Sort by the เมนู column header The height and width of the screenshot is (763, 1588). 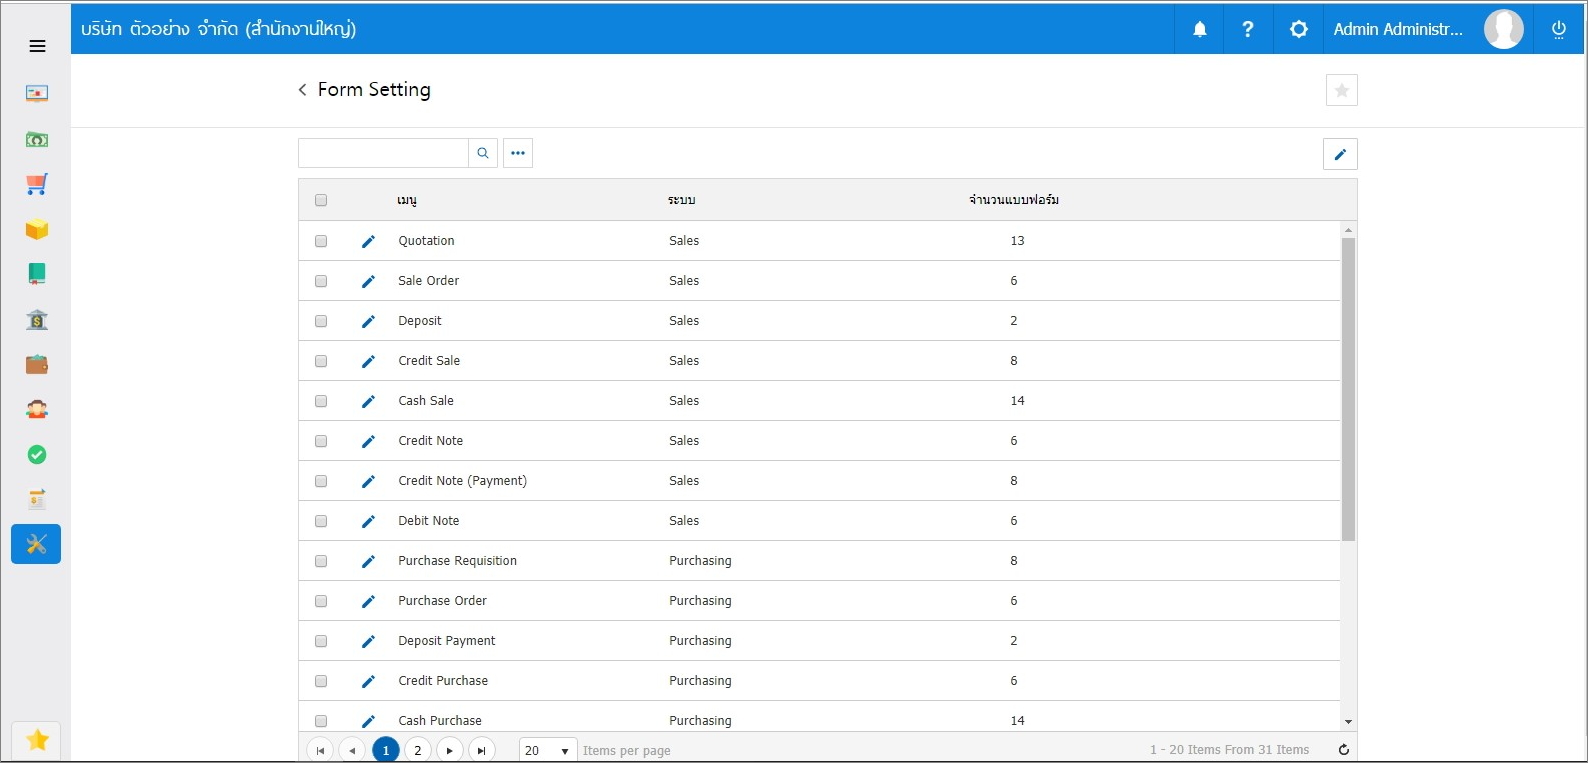pos(407,200)
